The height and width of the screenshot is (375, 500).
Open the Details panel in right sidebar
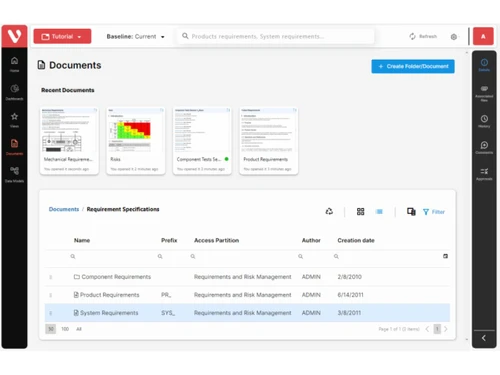click(x=484, y=65)
